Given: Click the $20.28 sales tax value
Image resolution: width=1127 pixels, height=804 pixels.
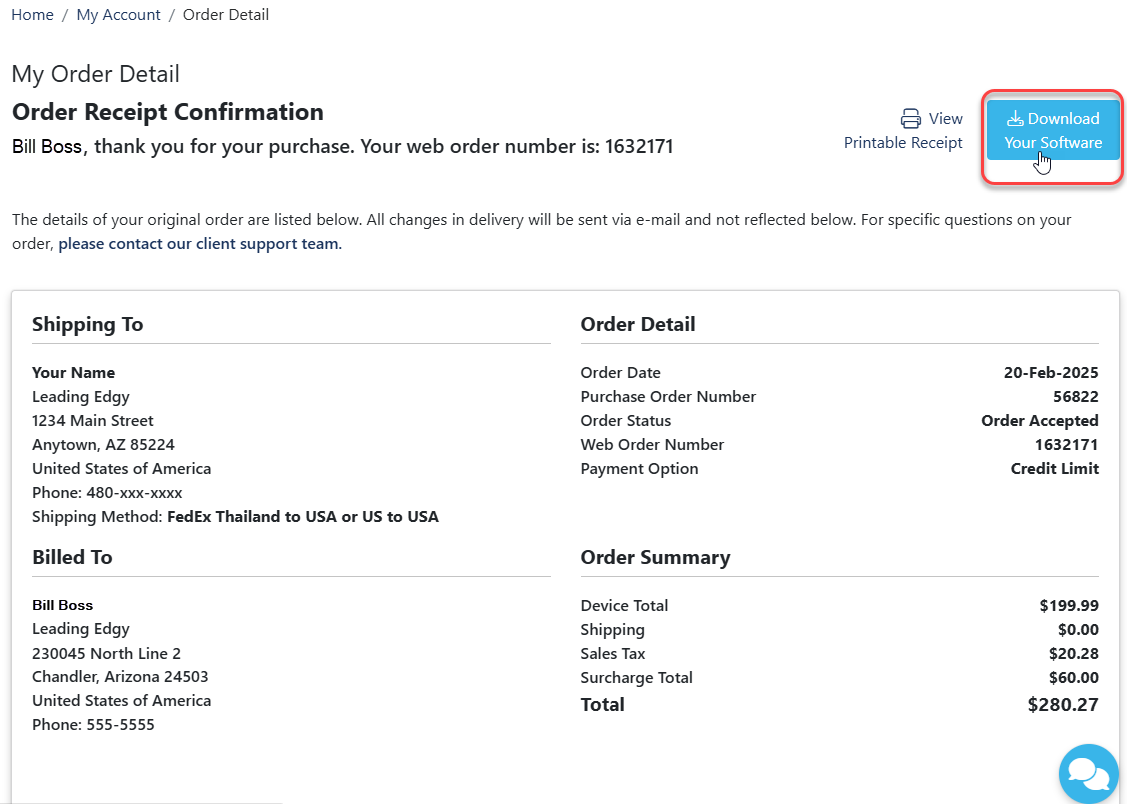Looking at the screenshot, I should point(1077,654).
